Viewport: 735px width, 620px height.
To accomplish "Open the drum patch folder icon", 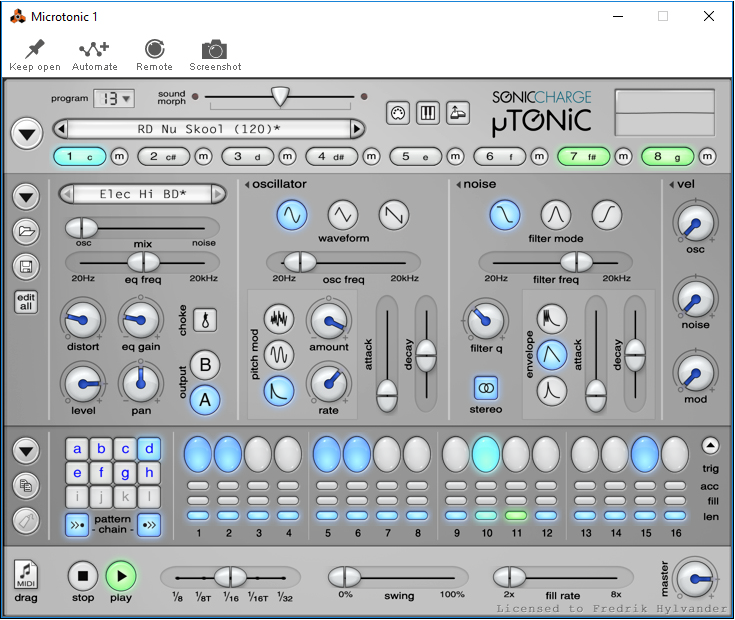I will (x=26, y=232).
